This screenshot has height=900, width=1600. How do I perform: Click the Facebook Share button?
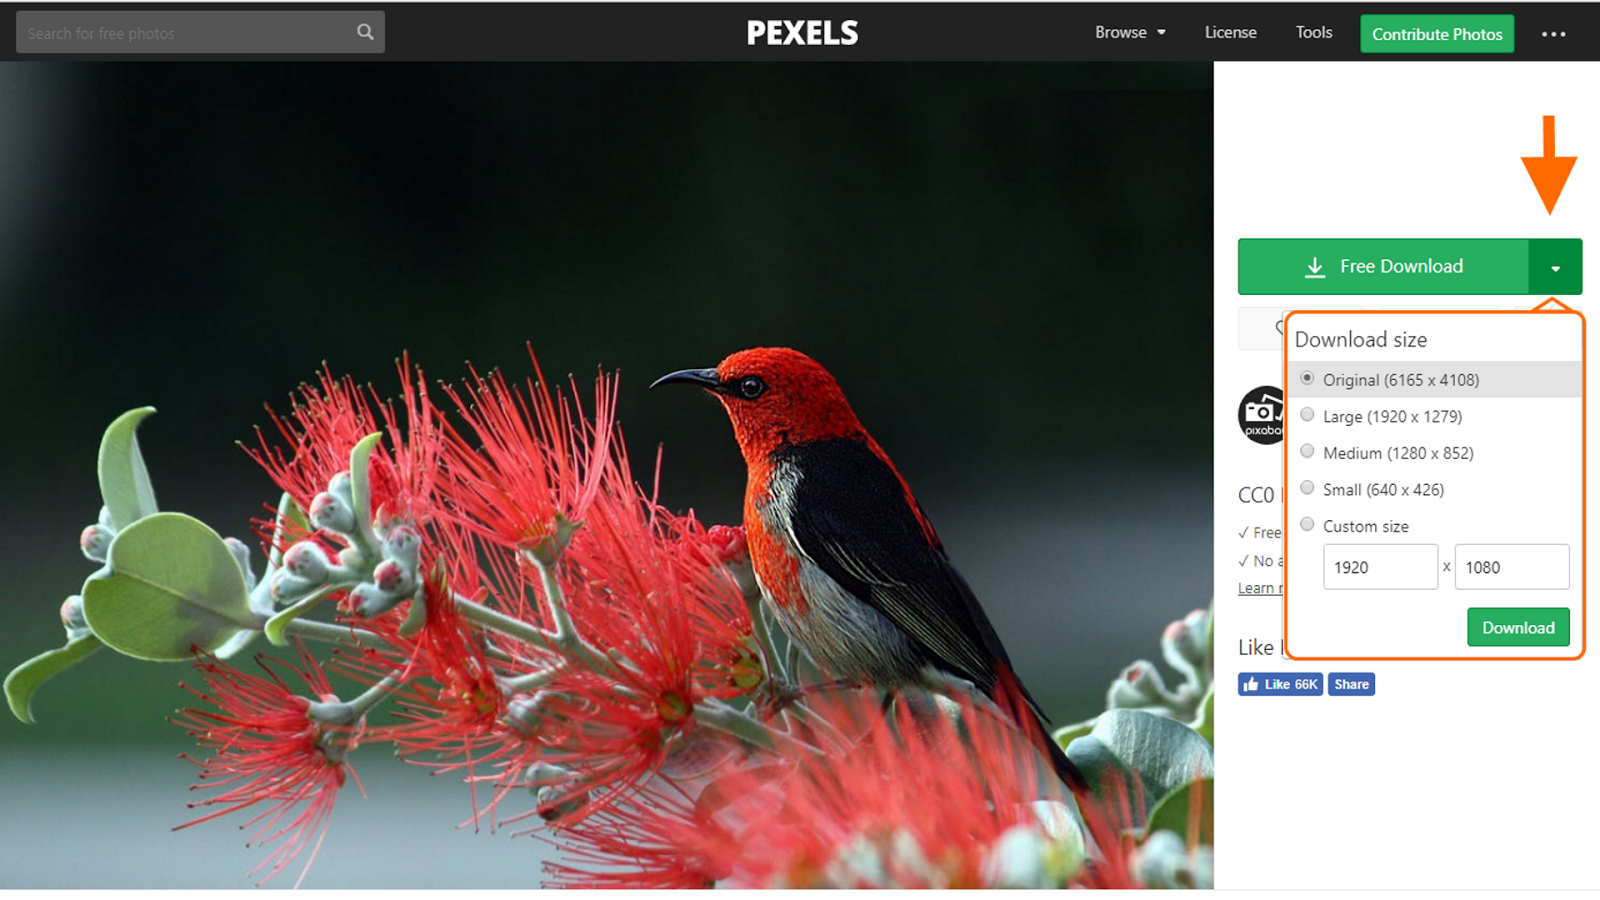[x=1351, y=684]
